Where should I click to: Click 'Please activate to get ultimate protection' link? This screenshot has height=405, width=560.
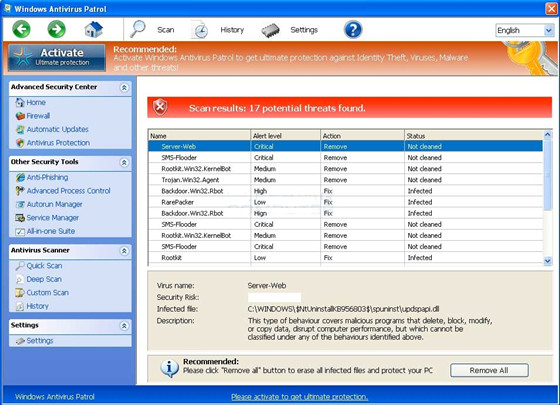[299, 397]
